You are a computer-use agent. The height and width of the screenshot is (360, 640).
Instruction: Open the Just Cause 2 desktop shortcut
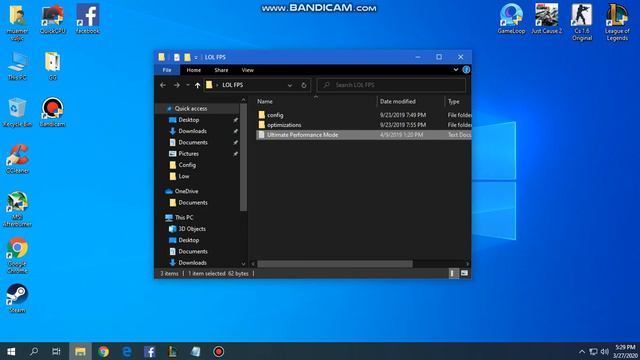[547, 19]
